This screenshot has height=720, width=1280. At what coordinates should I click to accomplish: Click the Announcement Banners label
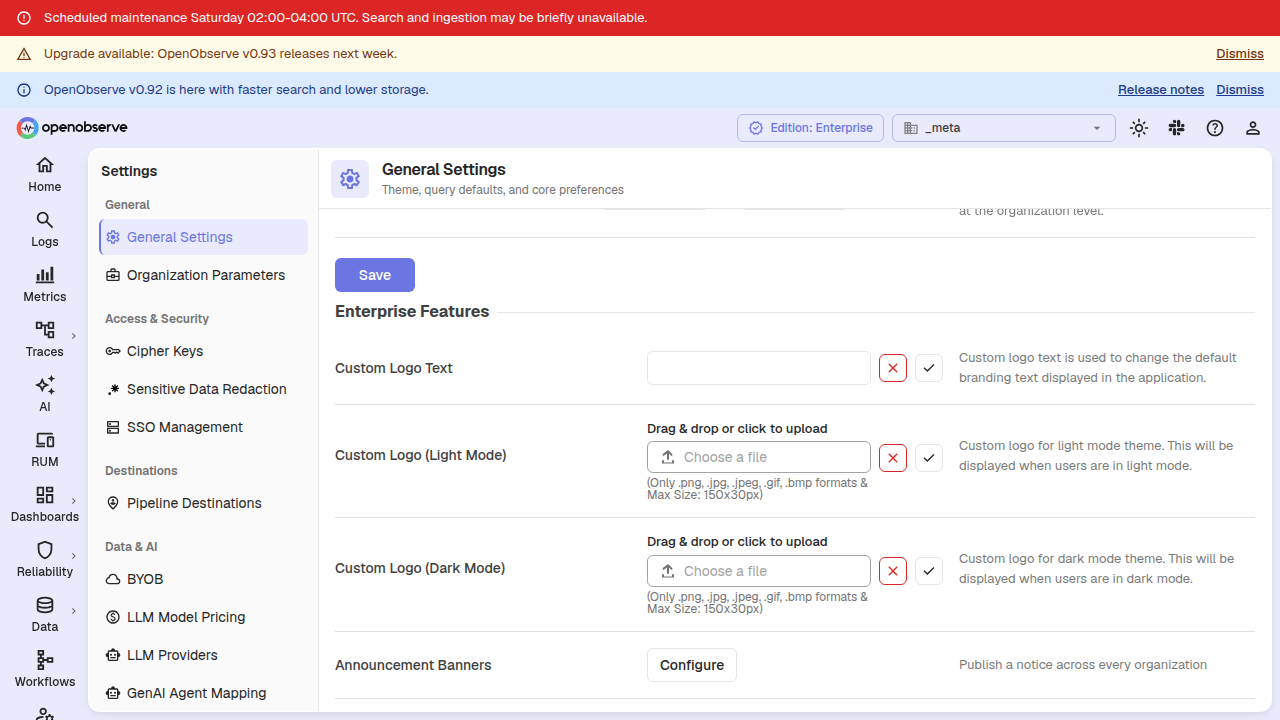(413, 665)
